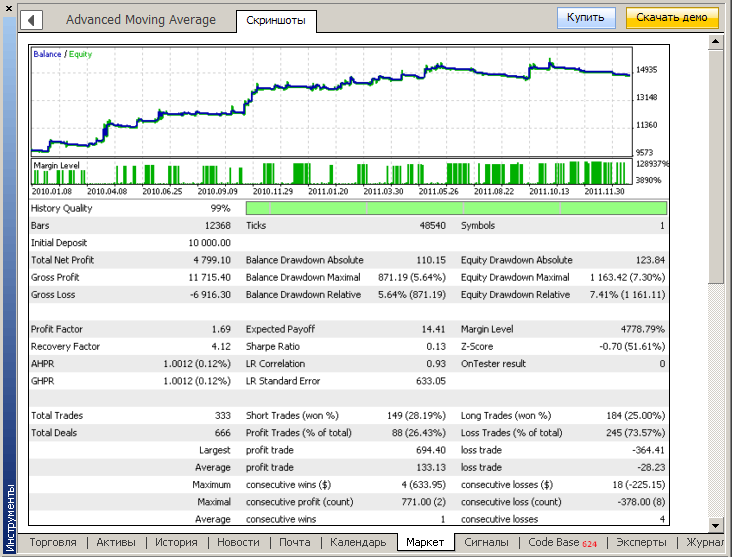
Task: Click the Total Deals value 666
Action: [x=223, y=433]
